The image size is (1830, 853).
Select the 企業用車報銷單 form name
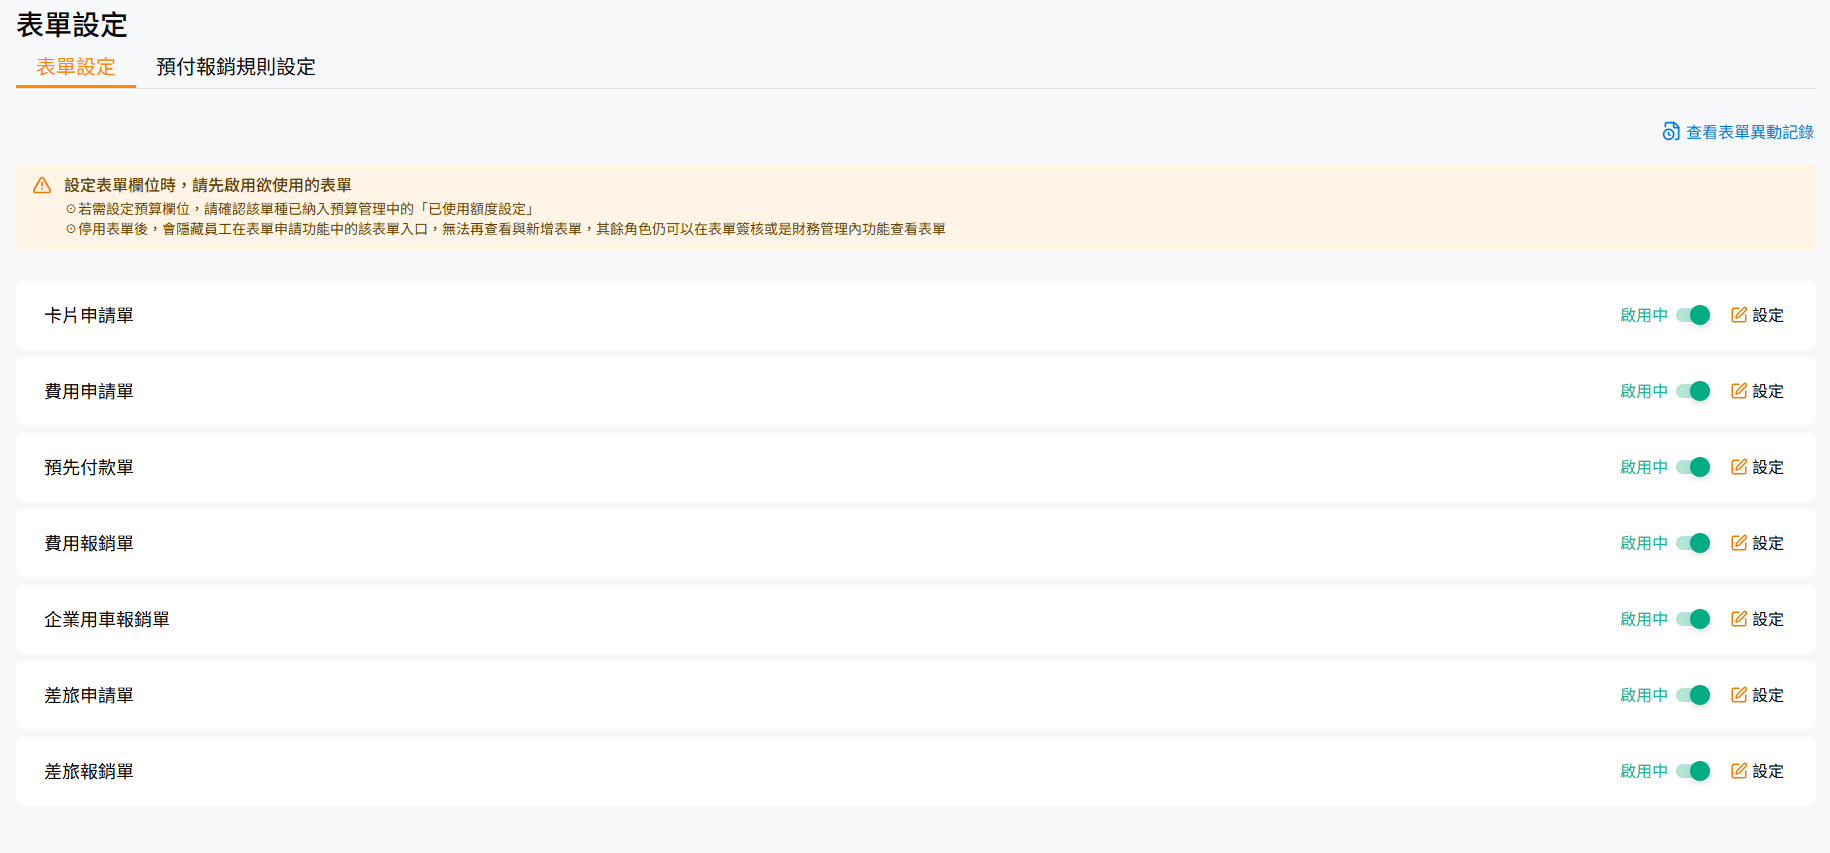[107, 619]
